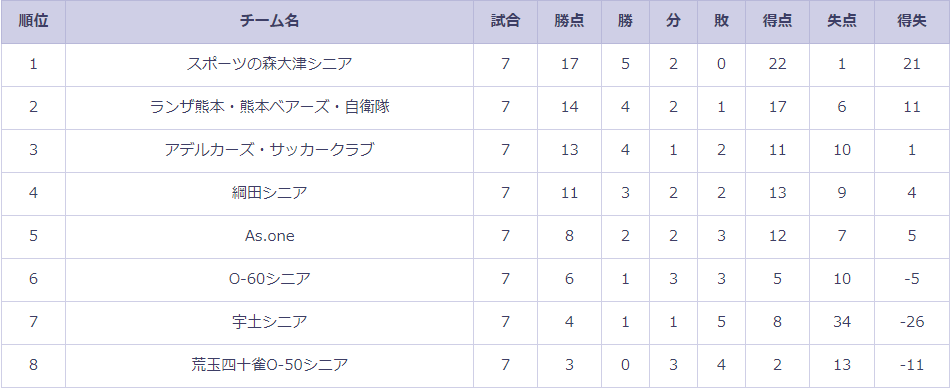The width and height of the screenshot is (951, 389).
Task: Click the 網田シニア team cell
Action: pos(269,193)
